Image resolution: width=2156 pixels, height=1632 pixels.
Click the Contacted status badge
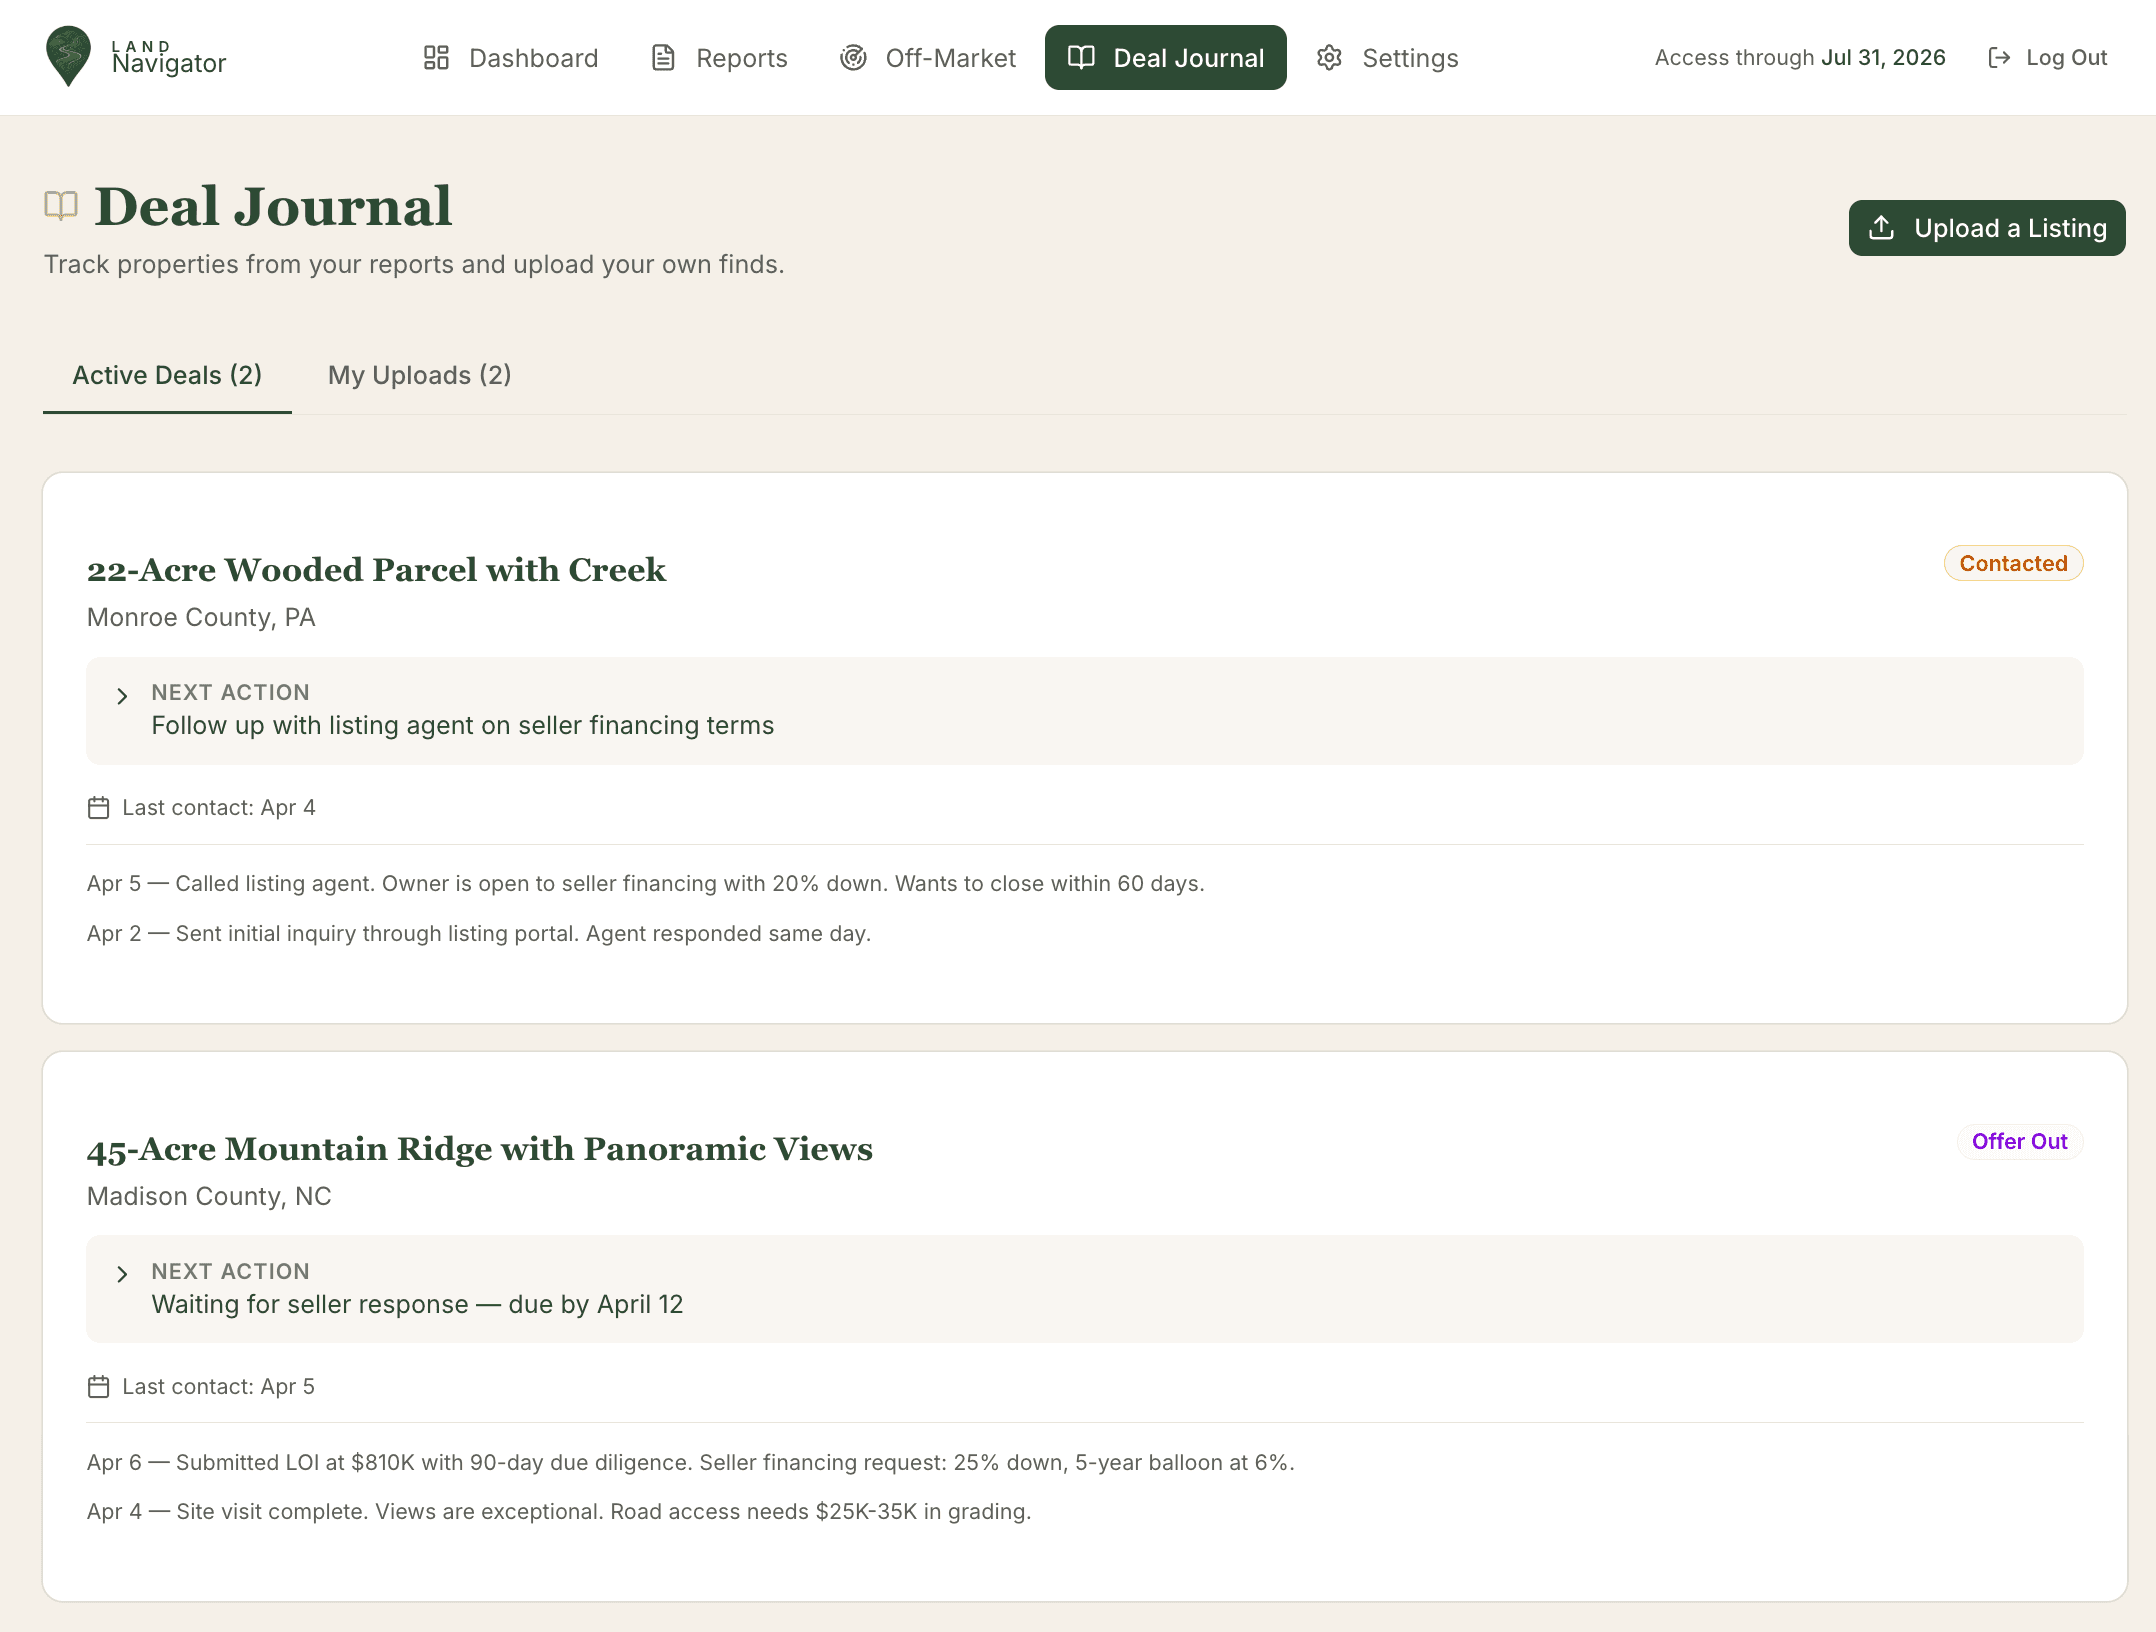pos(2013,564)
